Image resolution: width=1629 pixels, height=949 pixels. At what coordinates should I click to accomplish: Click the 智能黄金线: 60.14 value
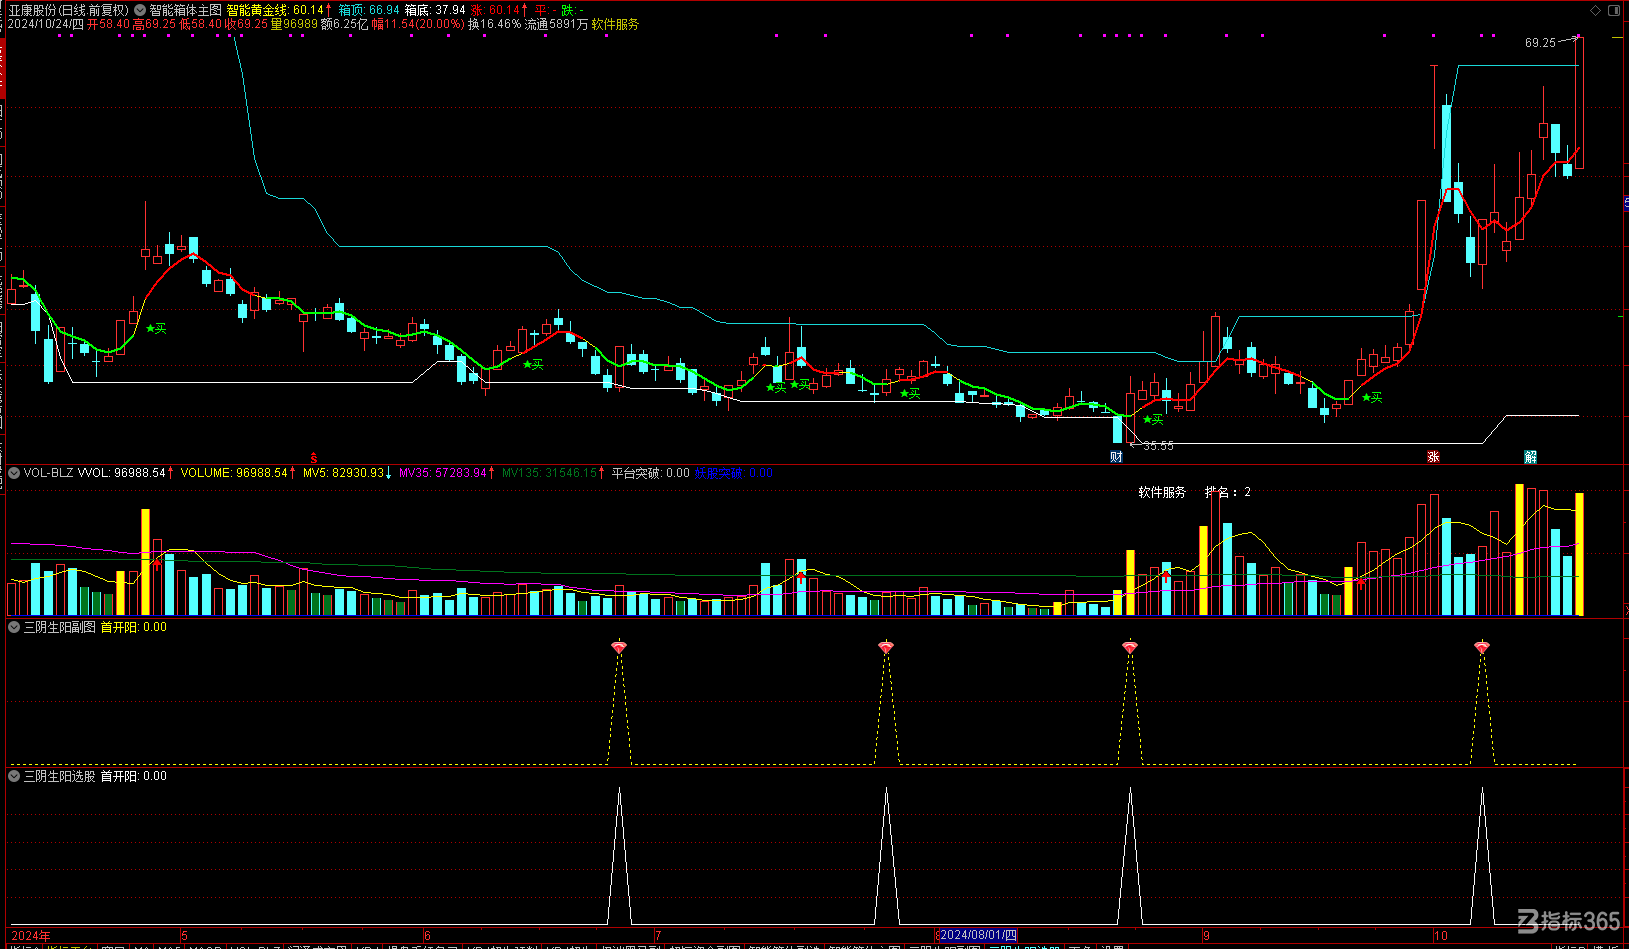pos(275,10)
